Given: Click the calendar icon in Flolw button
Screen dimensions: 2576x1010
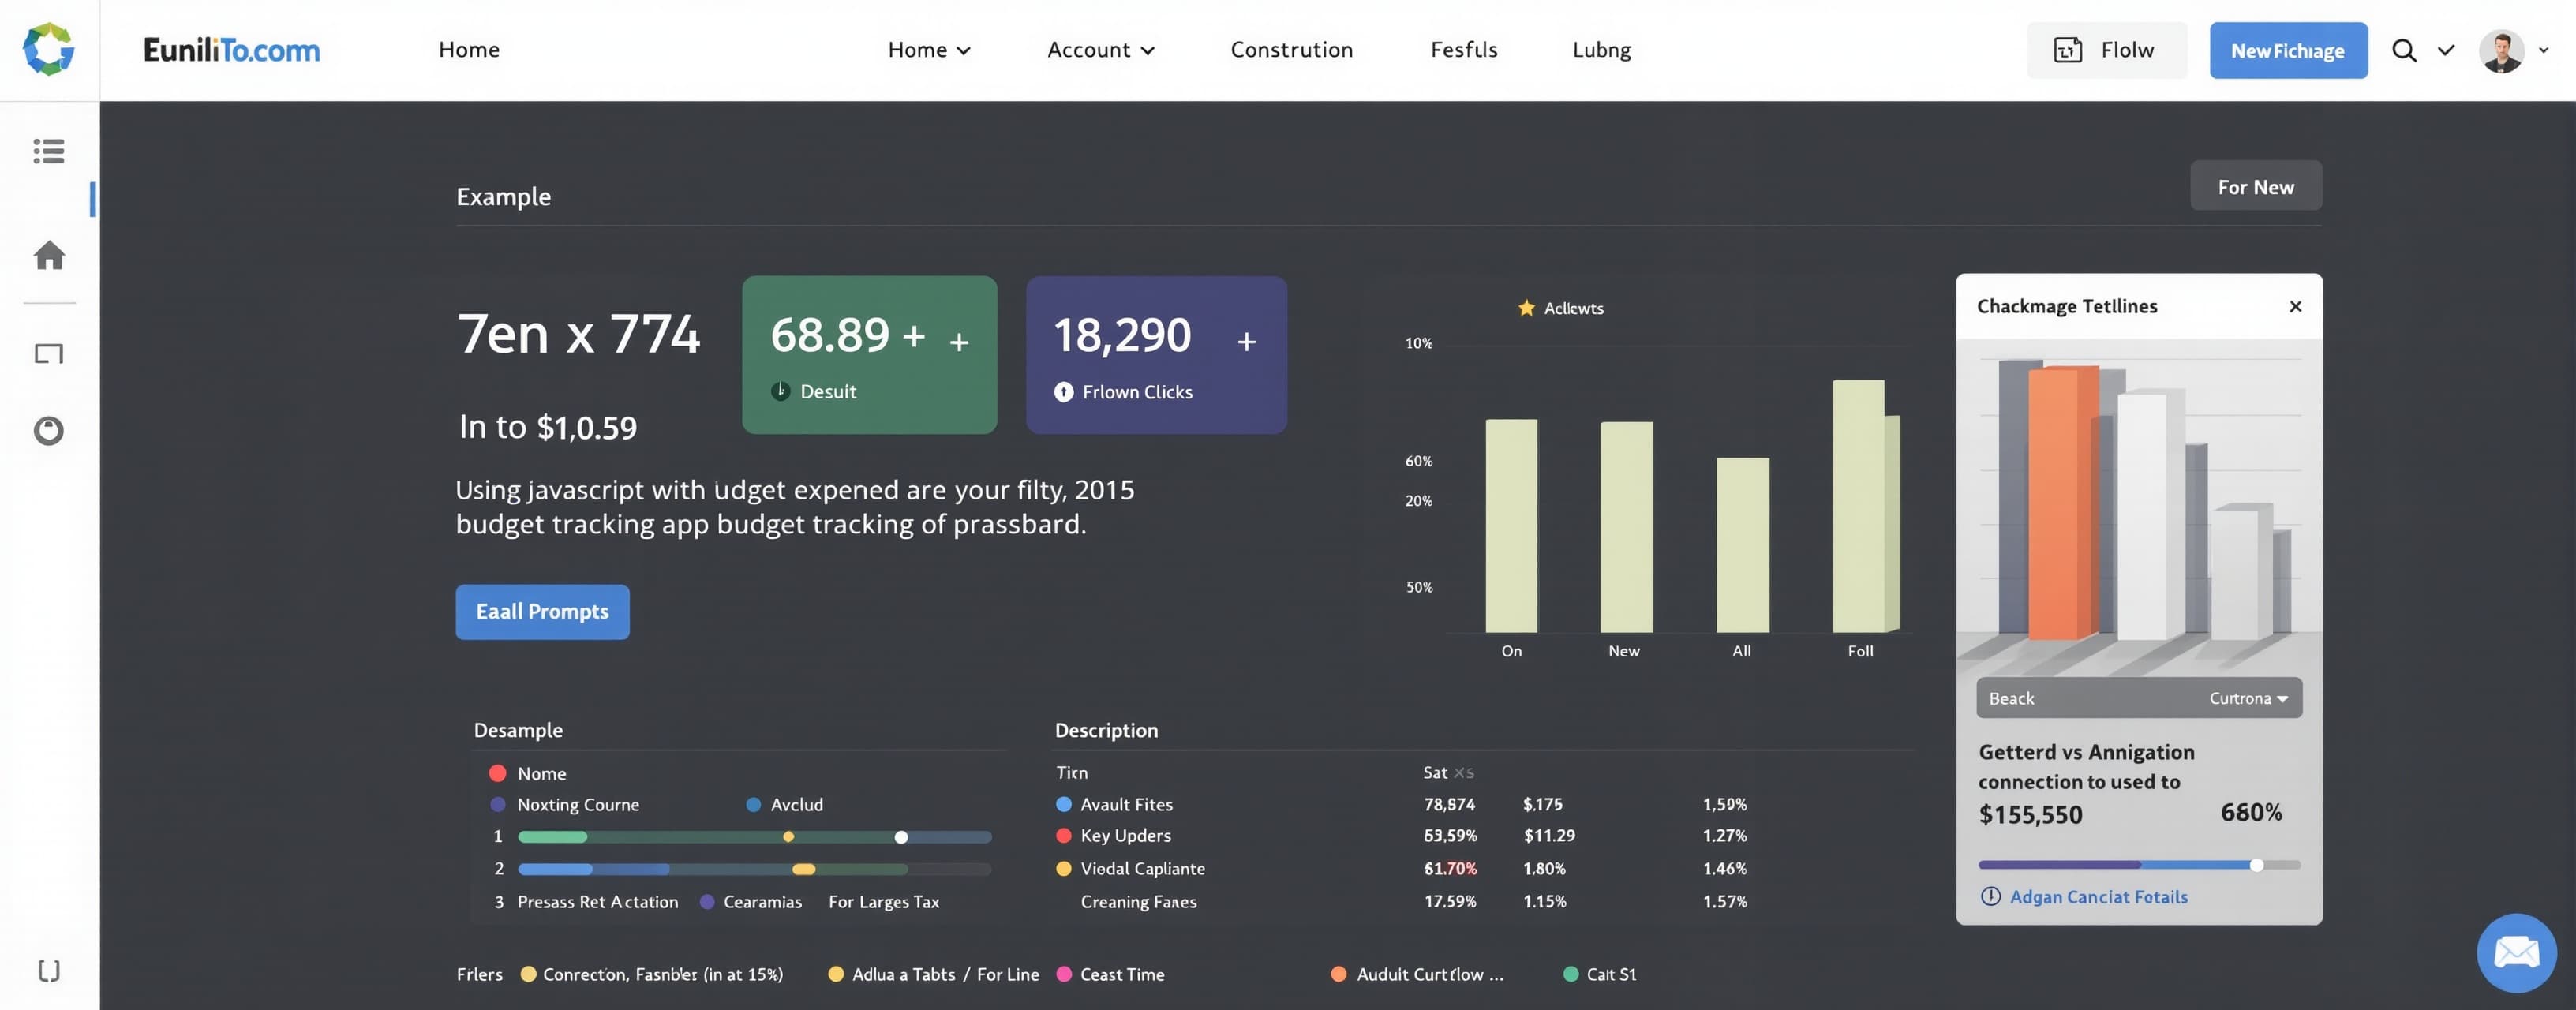Looking at the screenshot, I should (2068, 50).
